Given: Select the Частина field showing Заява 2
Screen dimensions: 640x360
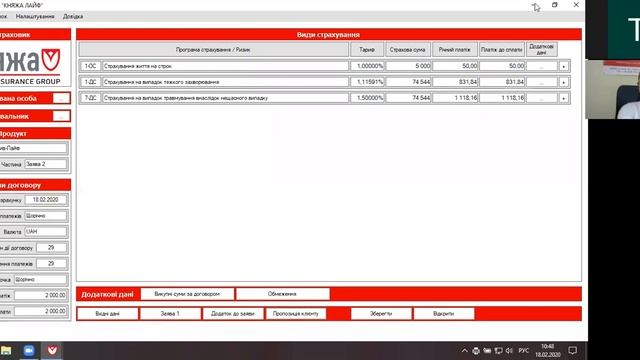Looking at the screenshot, I should 45,164.
